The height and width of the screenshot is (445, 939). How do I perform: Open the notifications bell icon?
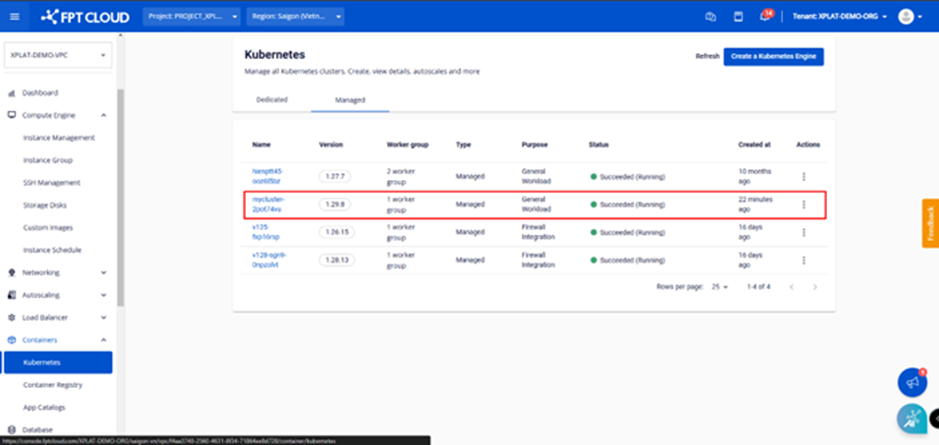point(766,16)
